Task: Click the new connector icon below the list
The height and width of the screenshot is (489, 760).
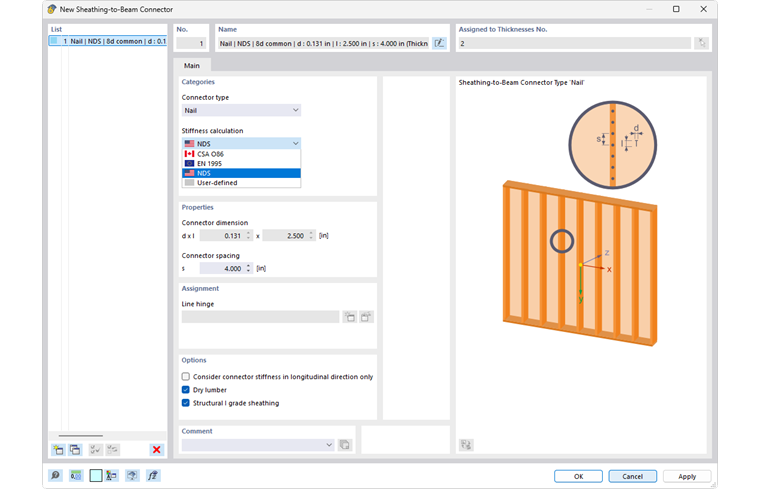Action: pos(58,450)
